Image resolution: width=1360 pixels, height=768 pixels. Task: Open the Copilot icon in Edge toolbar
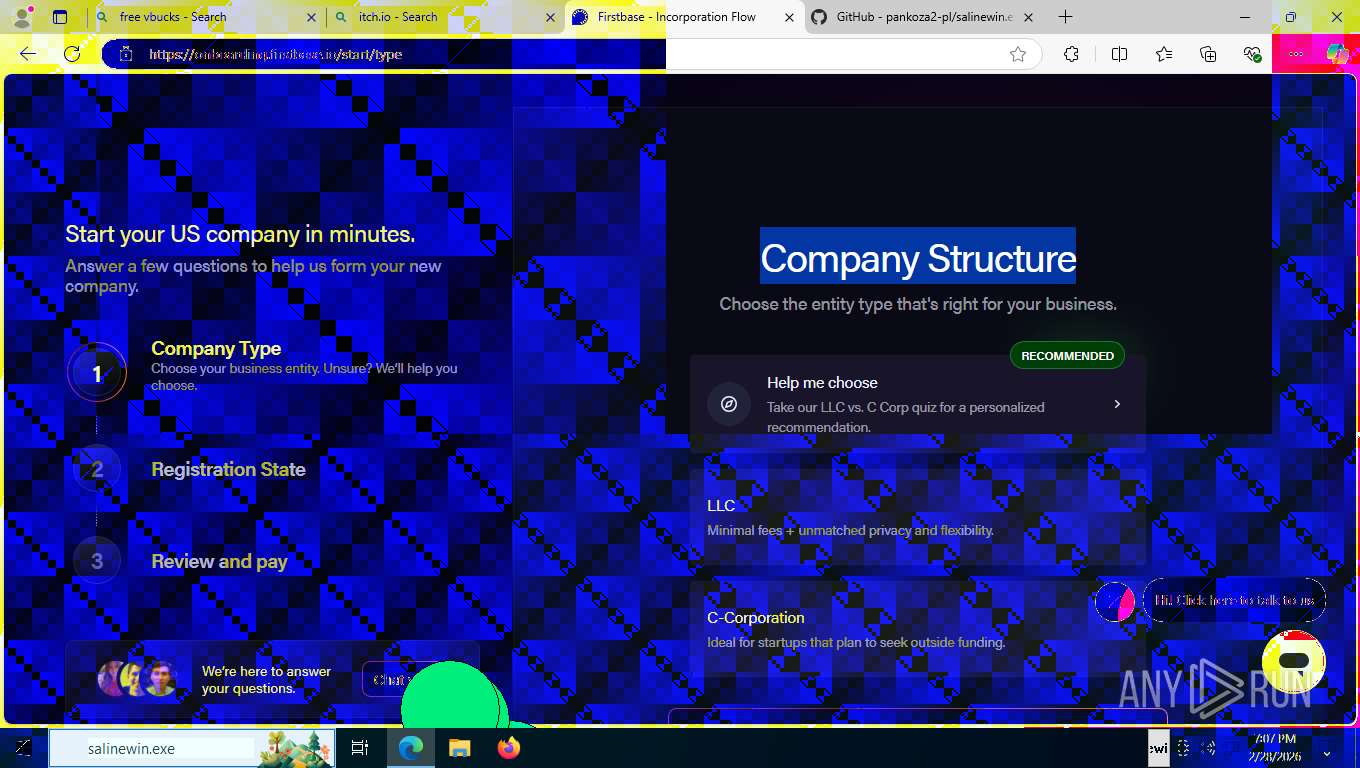pyautogui.click(x=1337, y=54)
